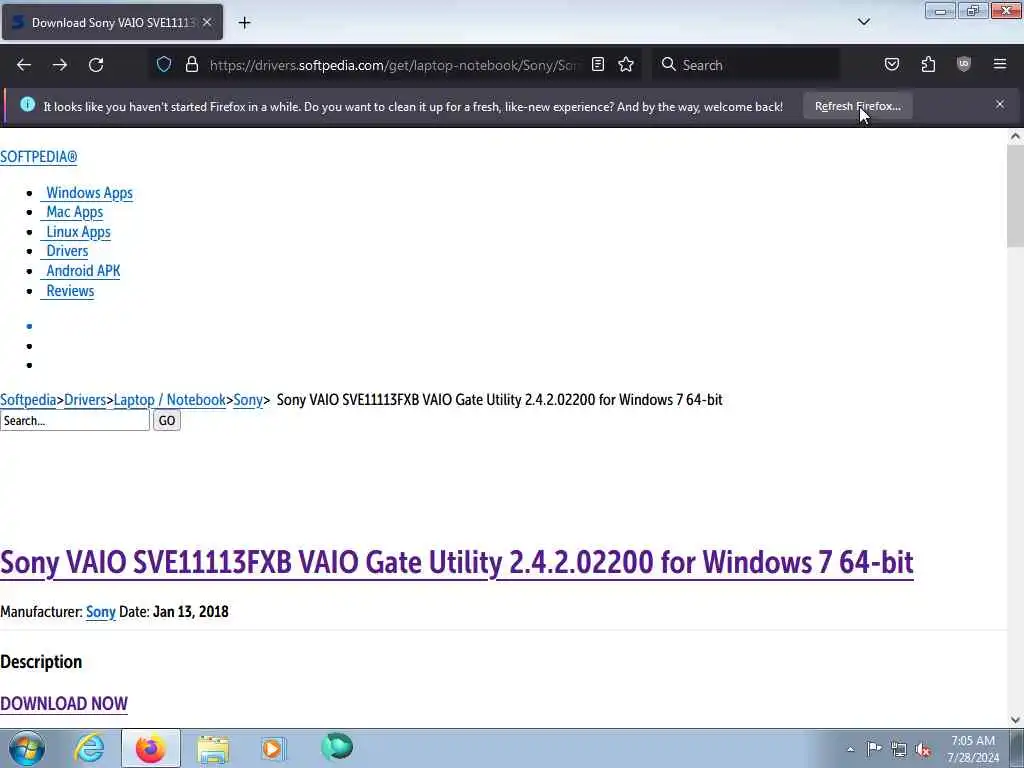
Task: Save the page to Pocket
Action: (x=891, y=64)
